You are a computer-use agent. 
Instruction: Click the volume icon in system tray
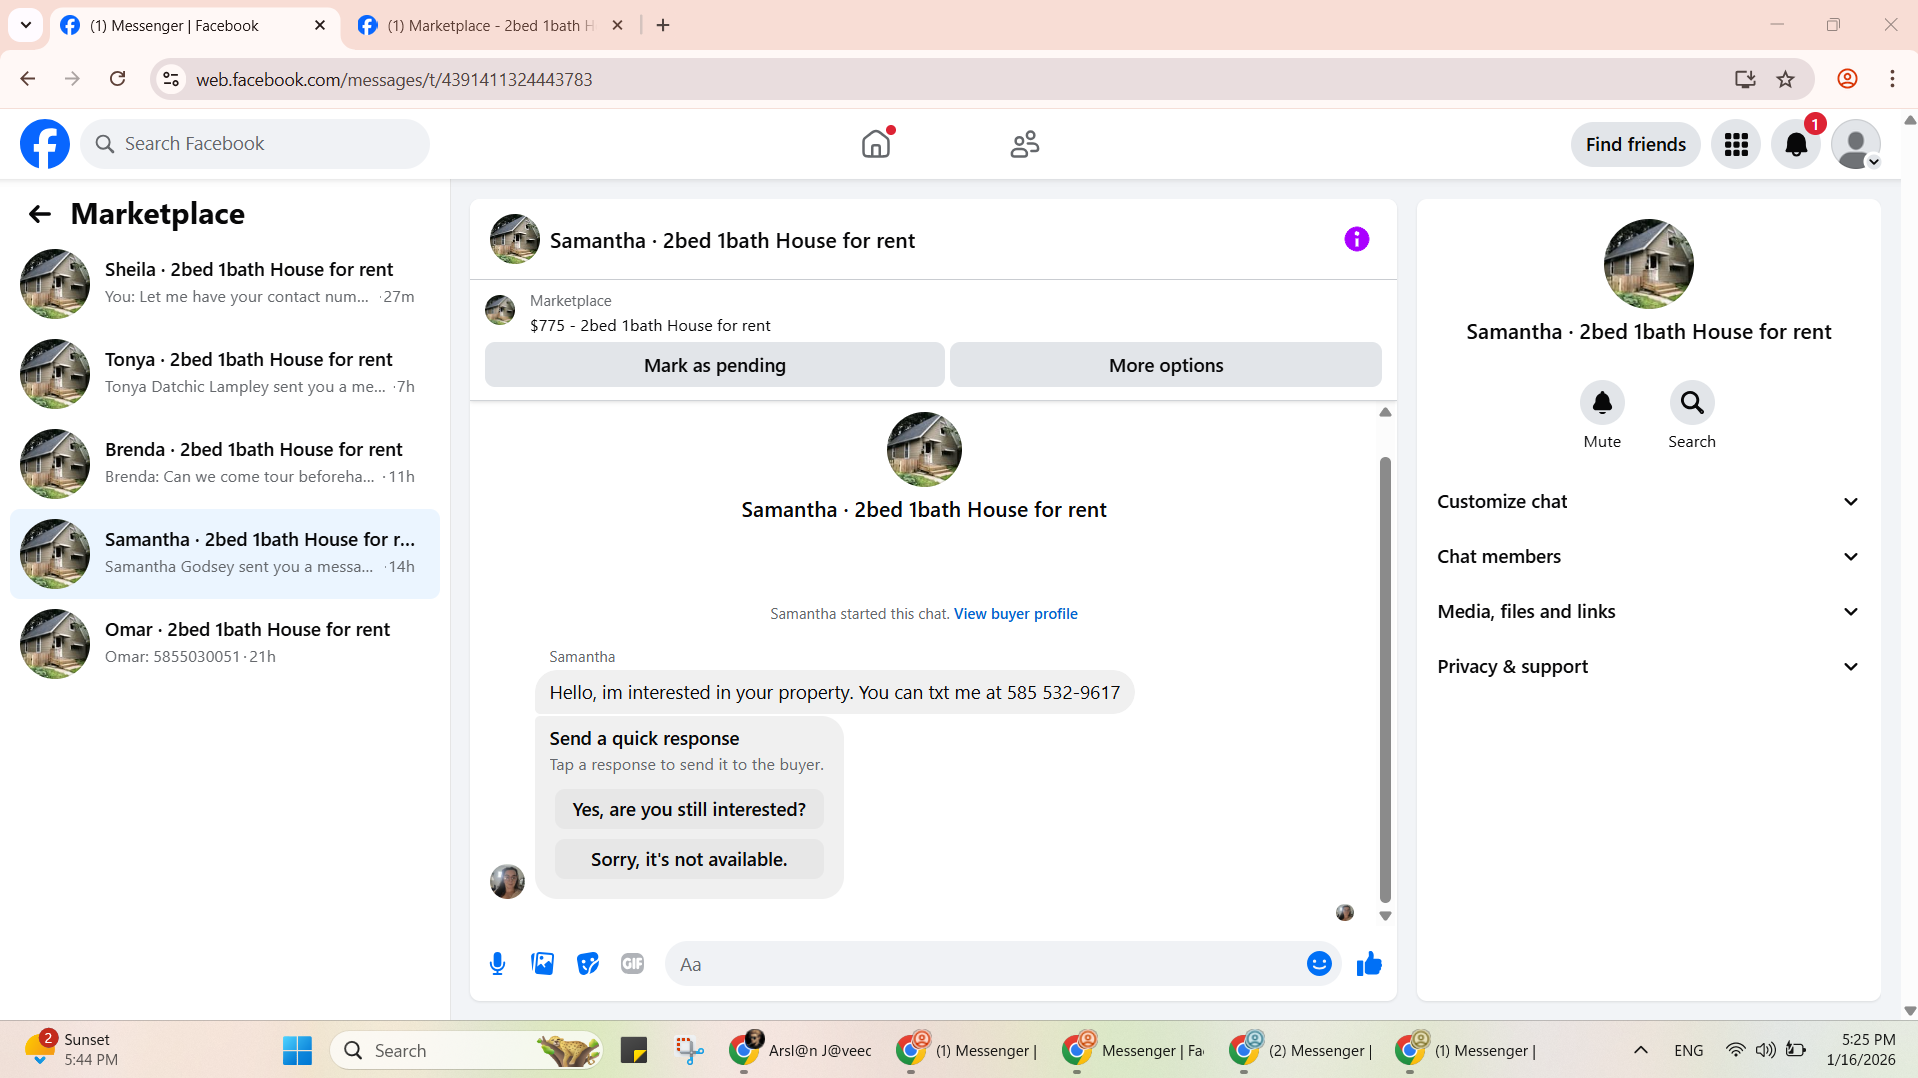(1765, 1050)
